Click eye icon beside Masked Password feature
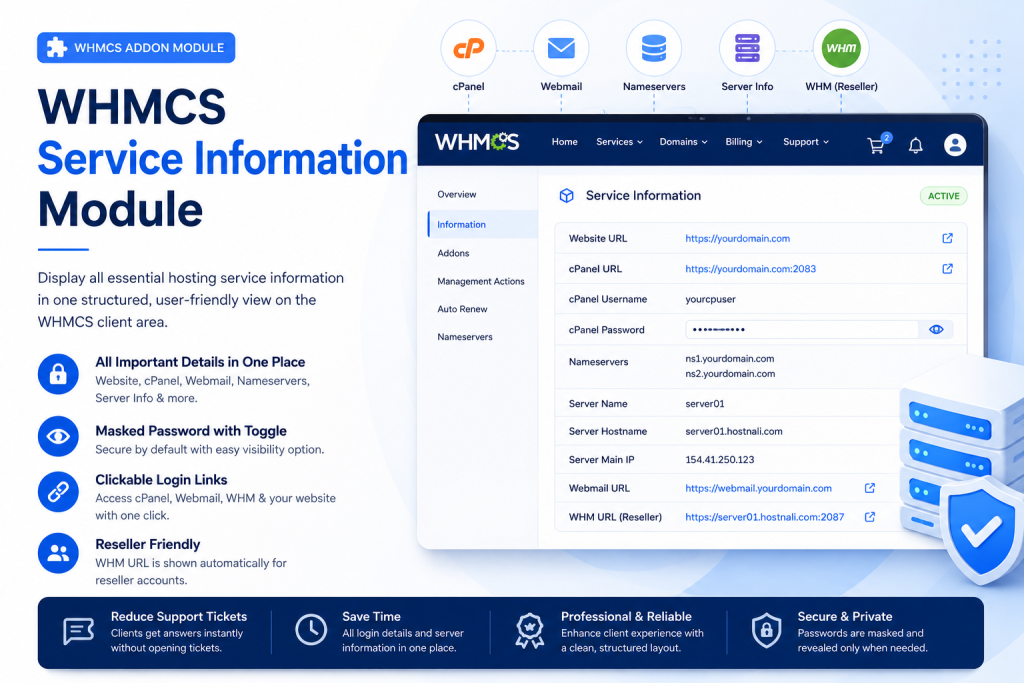Screen dimensions: 1024x683 coord(58,436)
